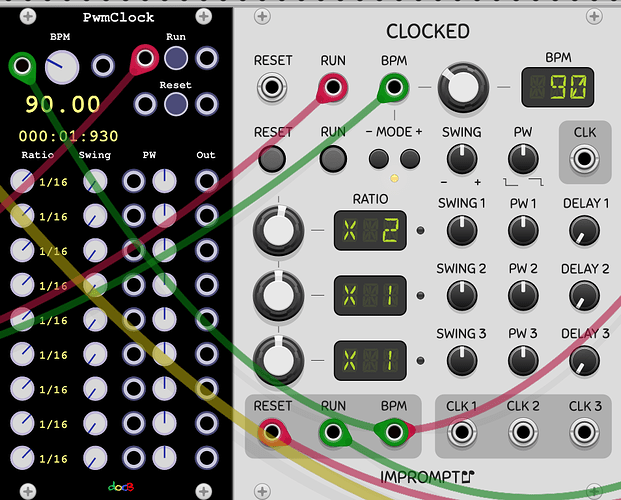Click the 90.00 BPM readout on PwmClock
The height and width of the screenshot is (500, 621).
point(63,104)
